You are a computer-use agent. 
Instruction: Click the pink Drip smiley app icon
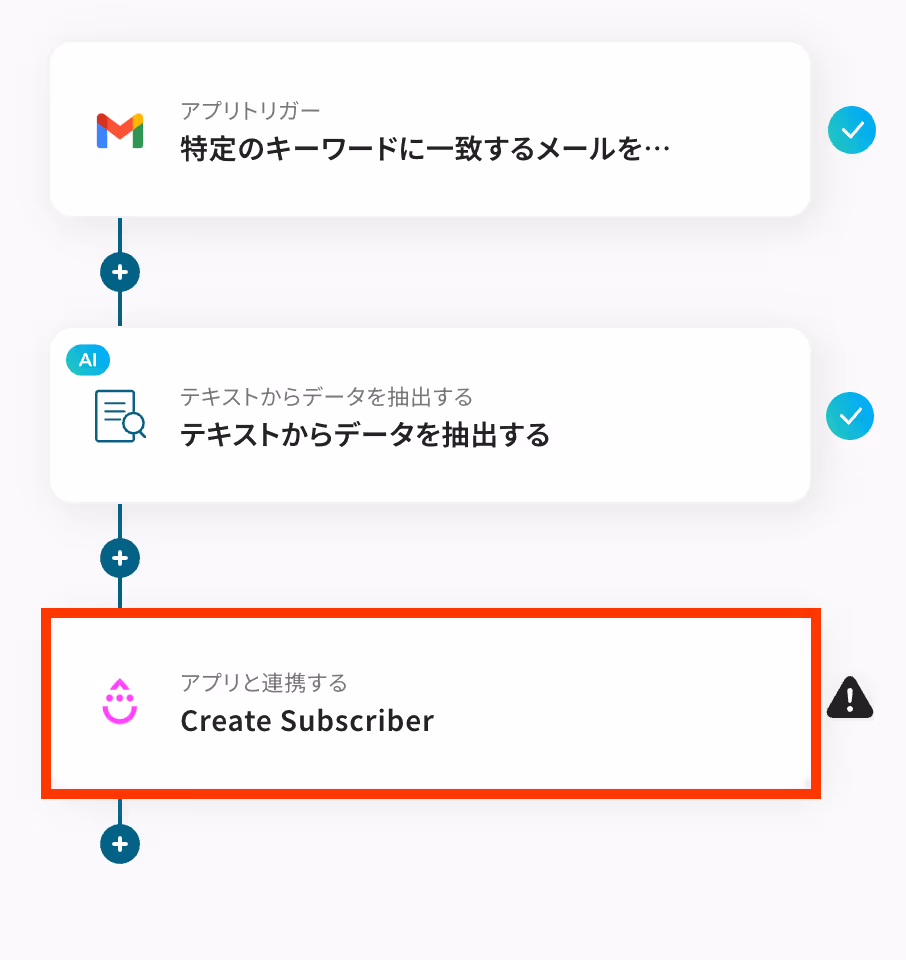pos(119,702)
